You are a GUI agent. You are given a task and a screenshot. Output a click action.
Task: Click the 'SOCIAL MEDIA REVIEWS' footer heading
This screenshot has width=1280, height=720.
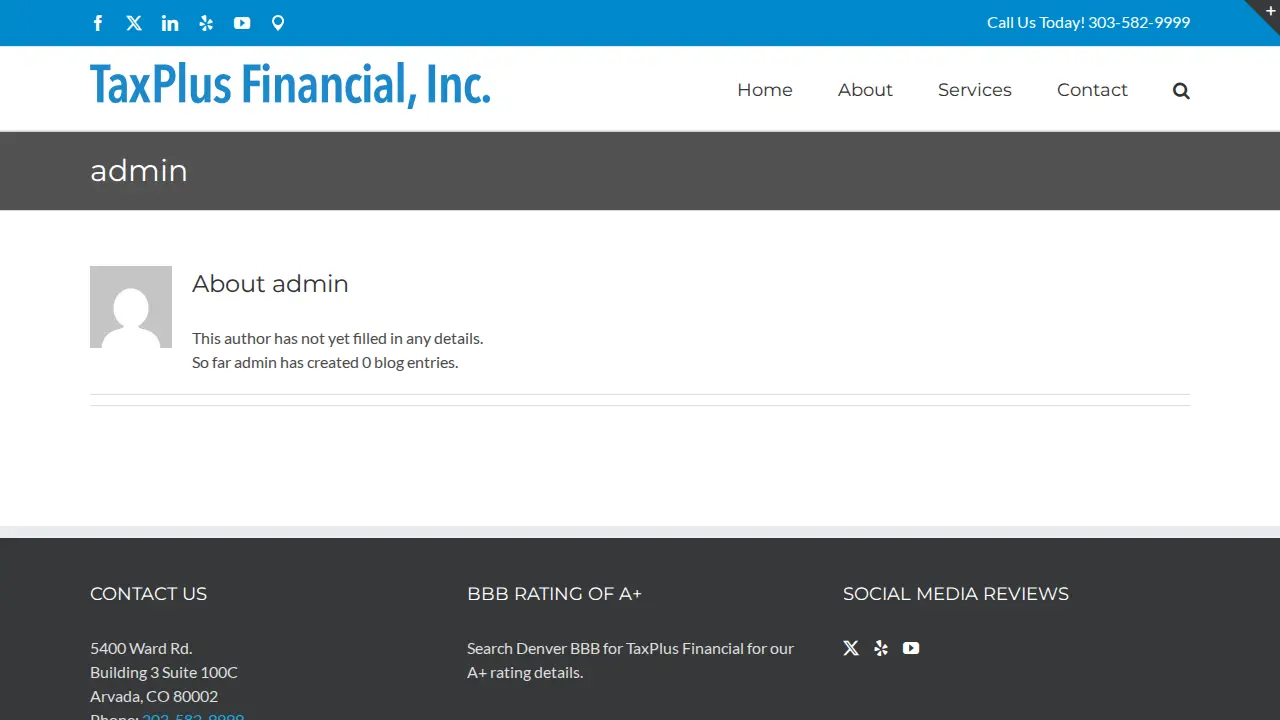(x=956, y=594)
